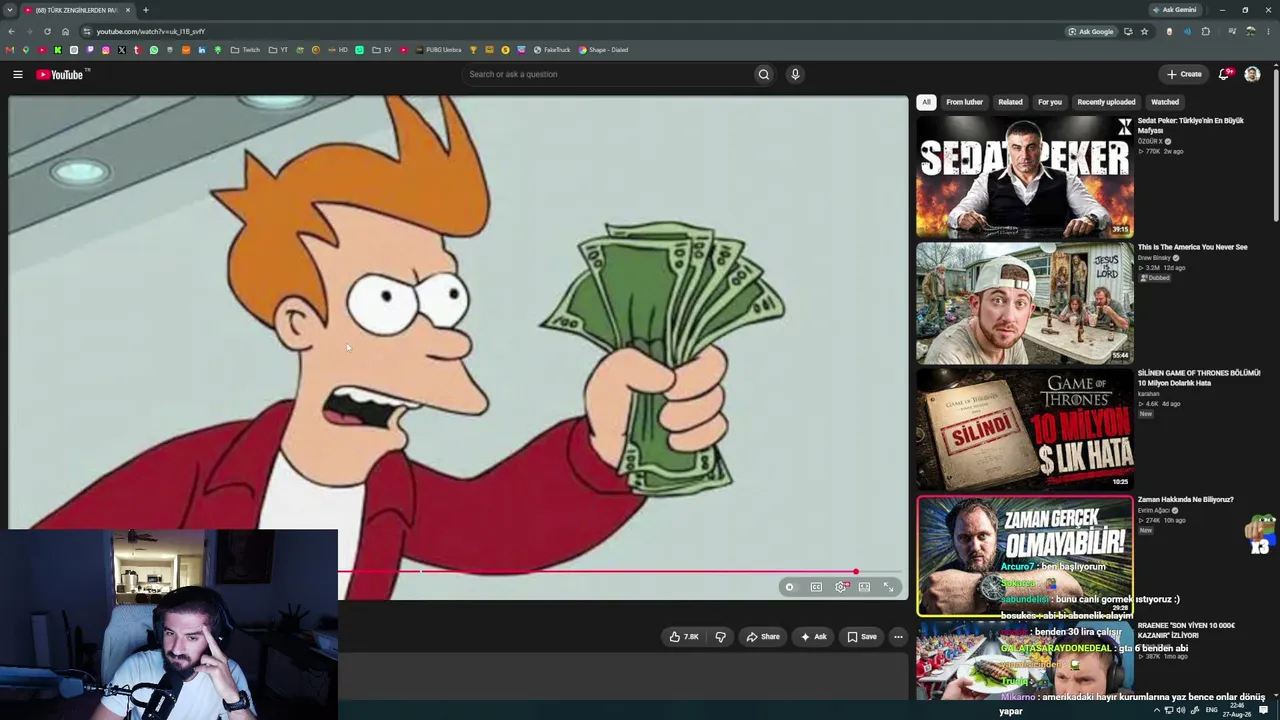Dislike the video
This screenshot has height=720, width=1280.
[x=720, y=637]
